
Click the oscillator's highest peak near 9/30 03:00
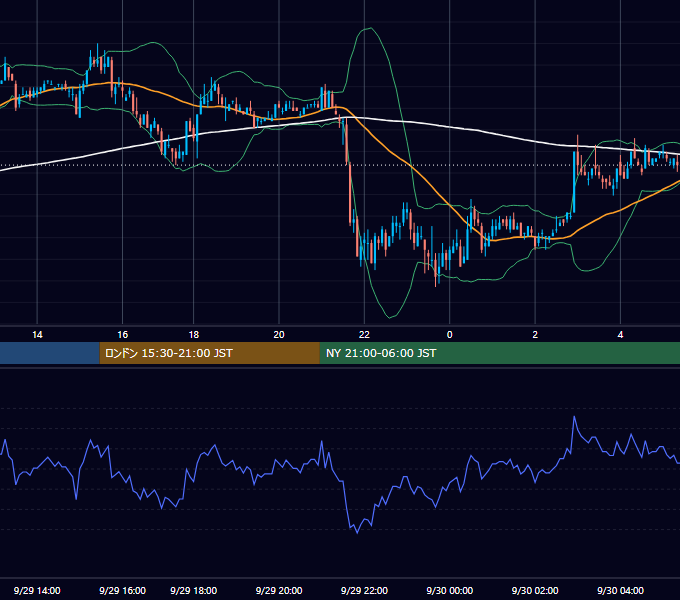point(574,417)
